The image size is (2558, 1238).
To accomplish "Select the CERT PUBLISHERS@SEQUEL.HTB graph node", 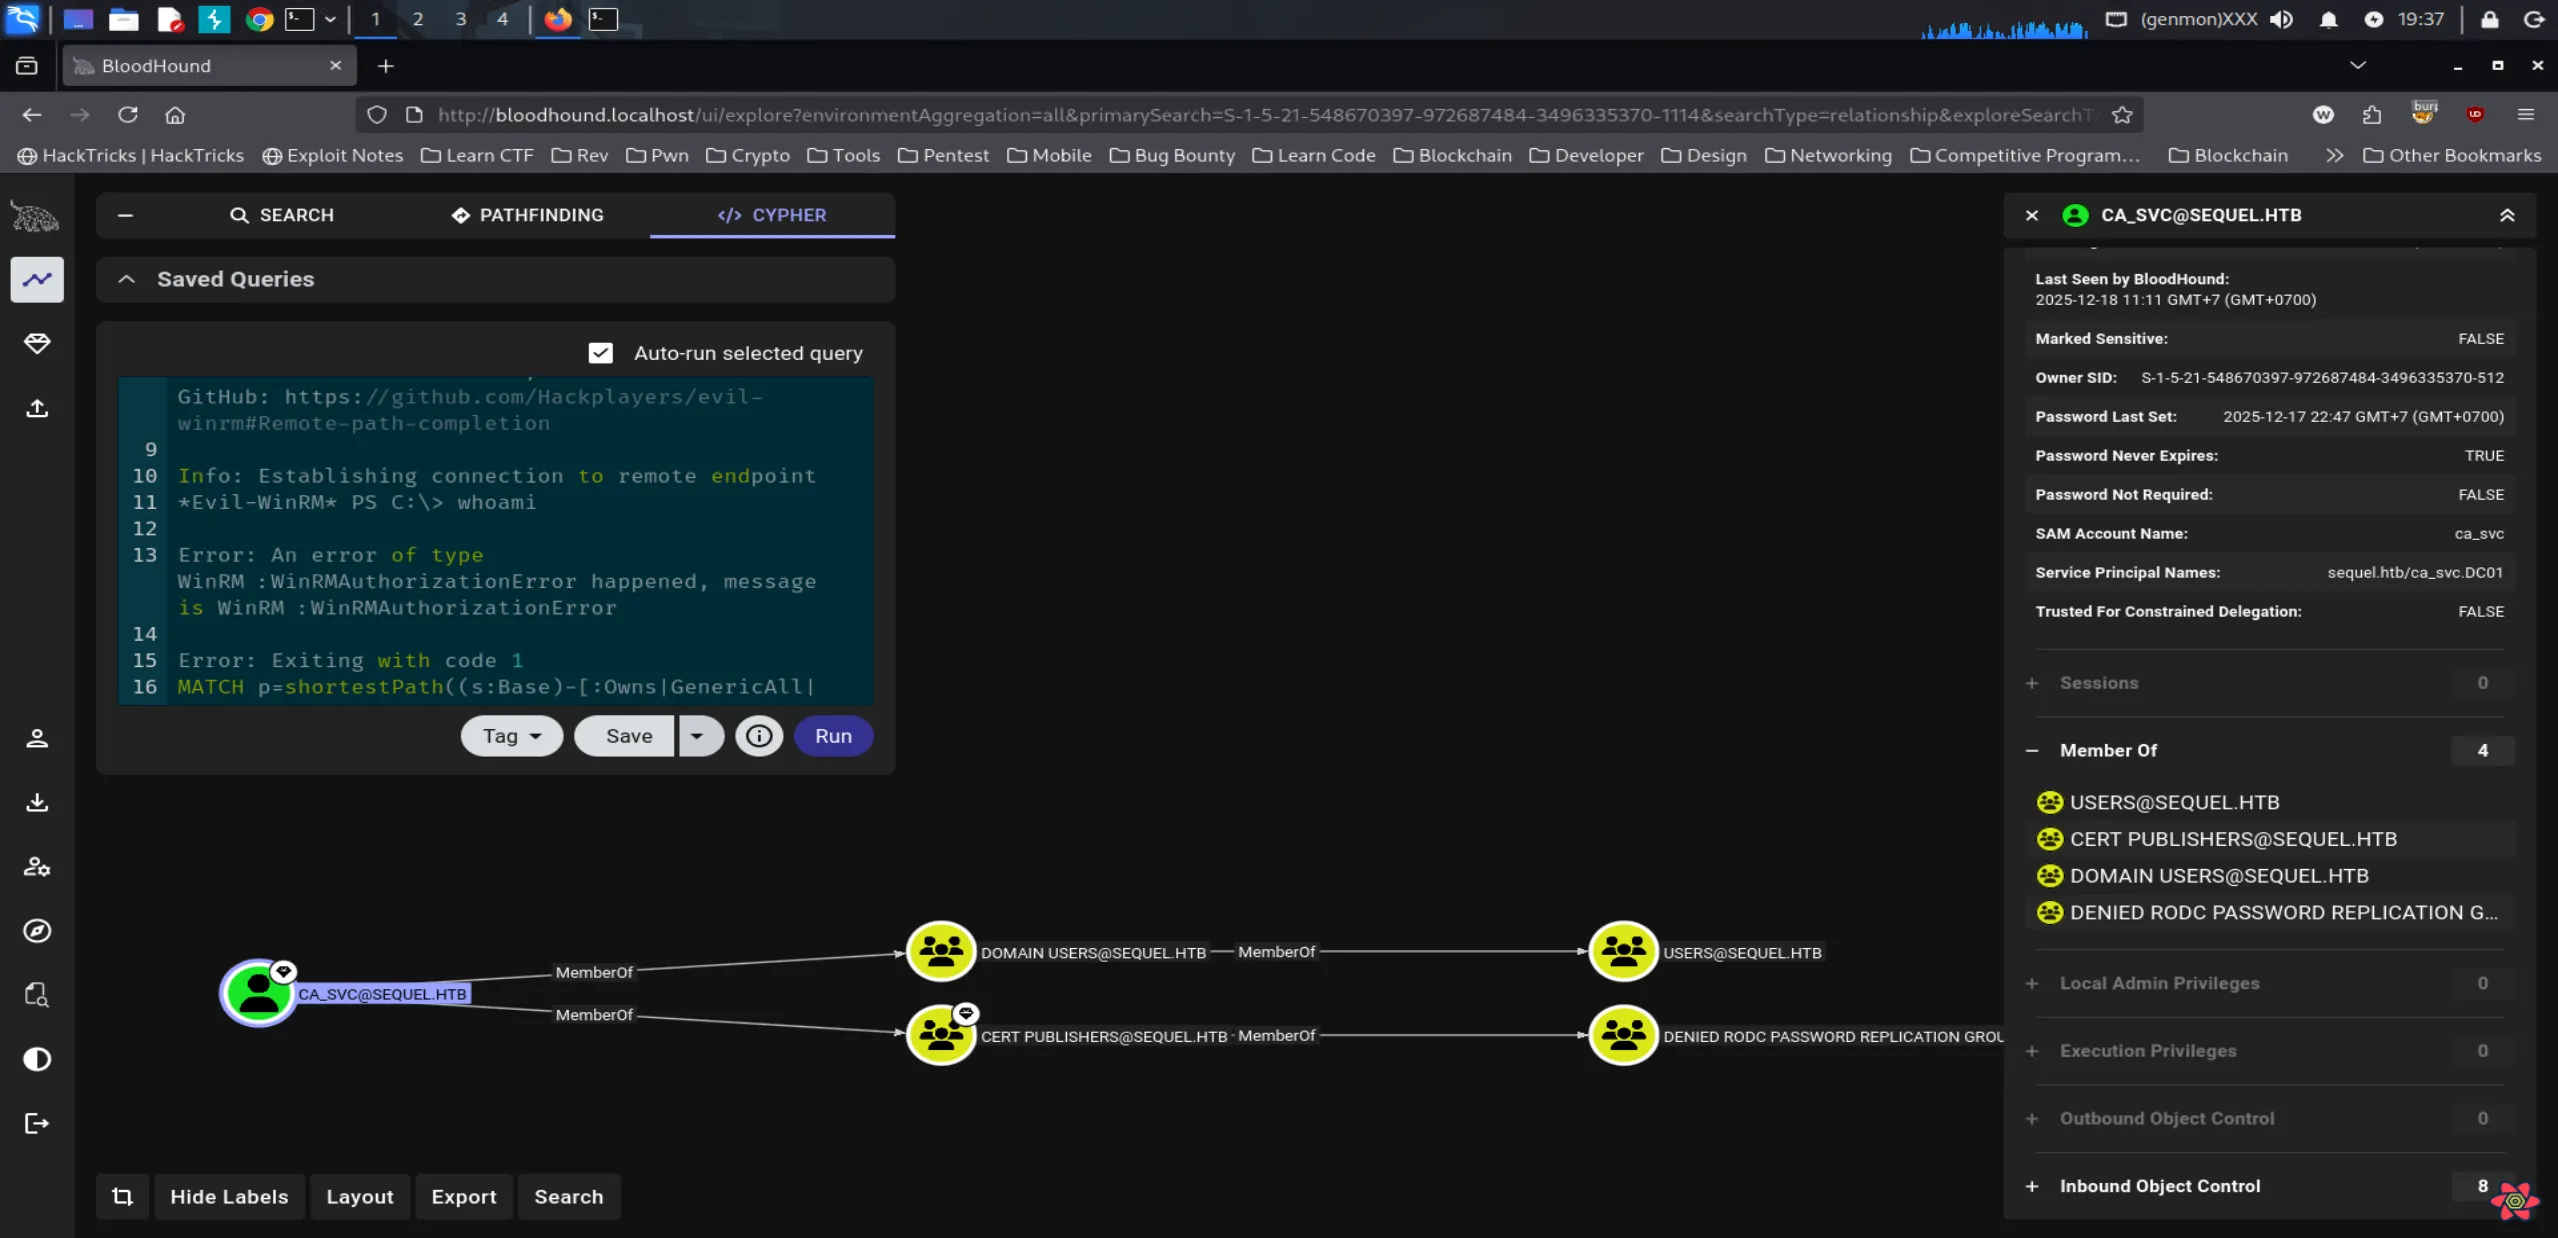I will point(940,1035).
